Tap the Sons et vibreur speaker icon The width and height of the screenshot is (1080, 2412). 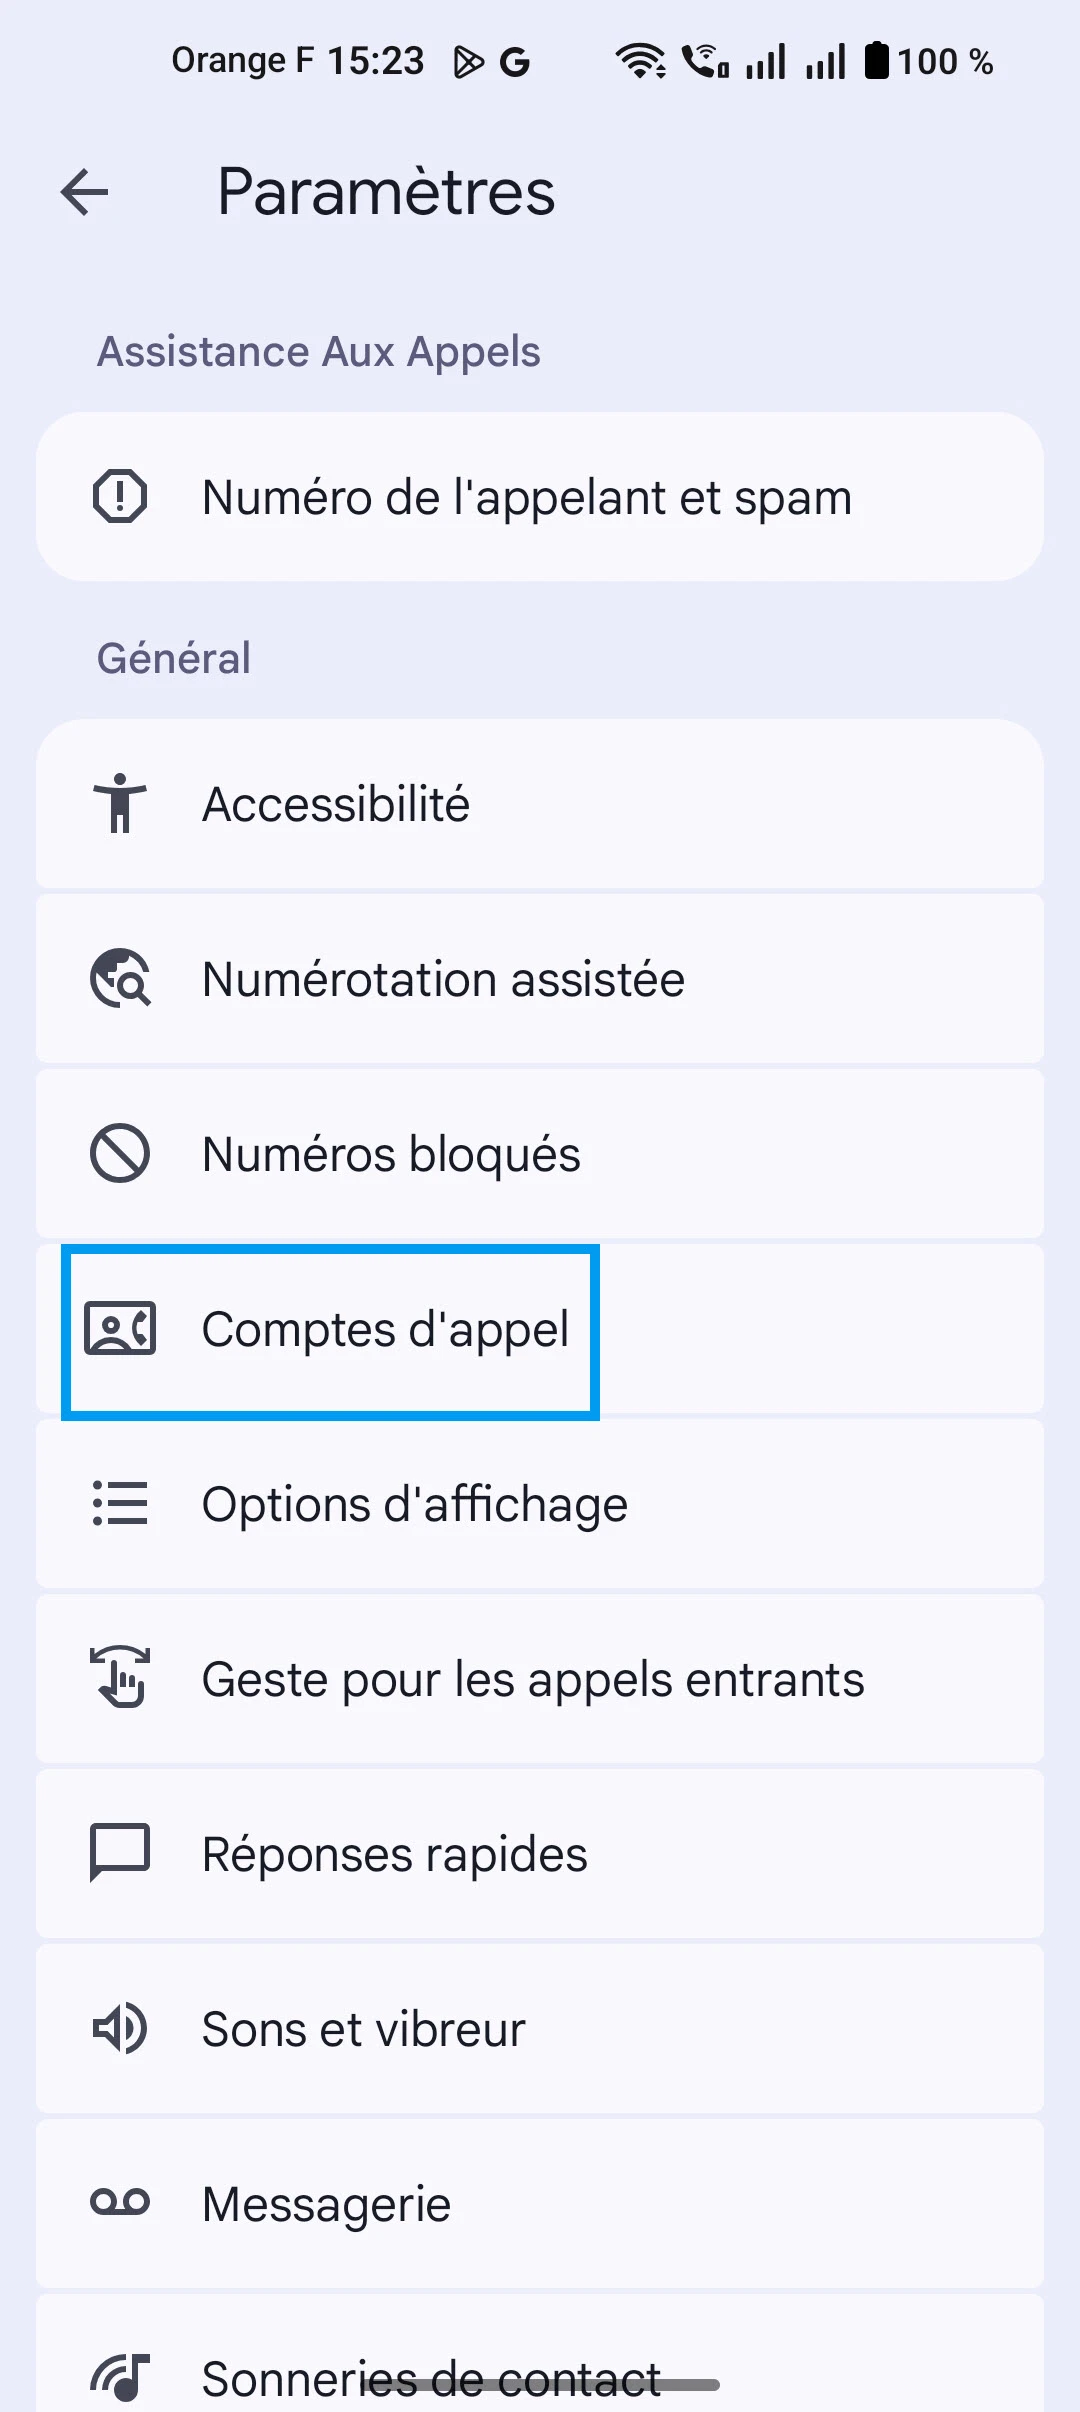pyautogui.click(x=120, y=2028)
